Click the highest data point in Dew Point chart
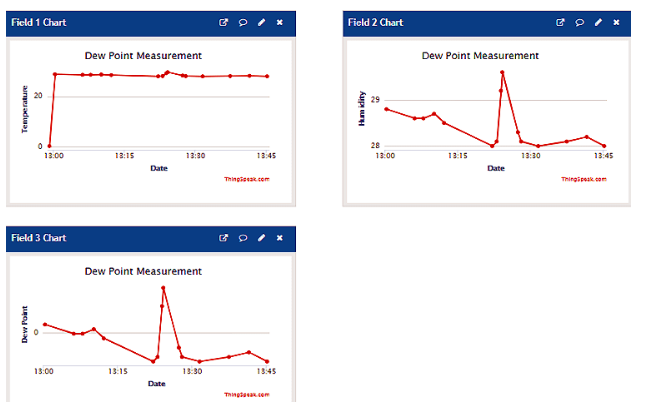This screenshot has width=645, height=410. click(x=163, y=288)
